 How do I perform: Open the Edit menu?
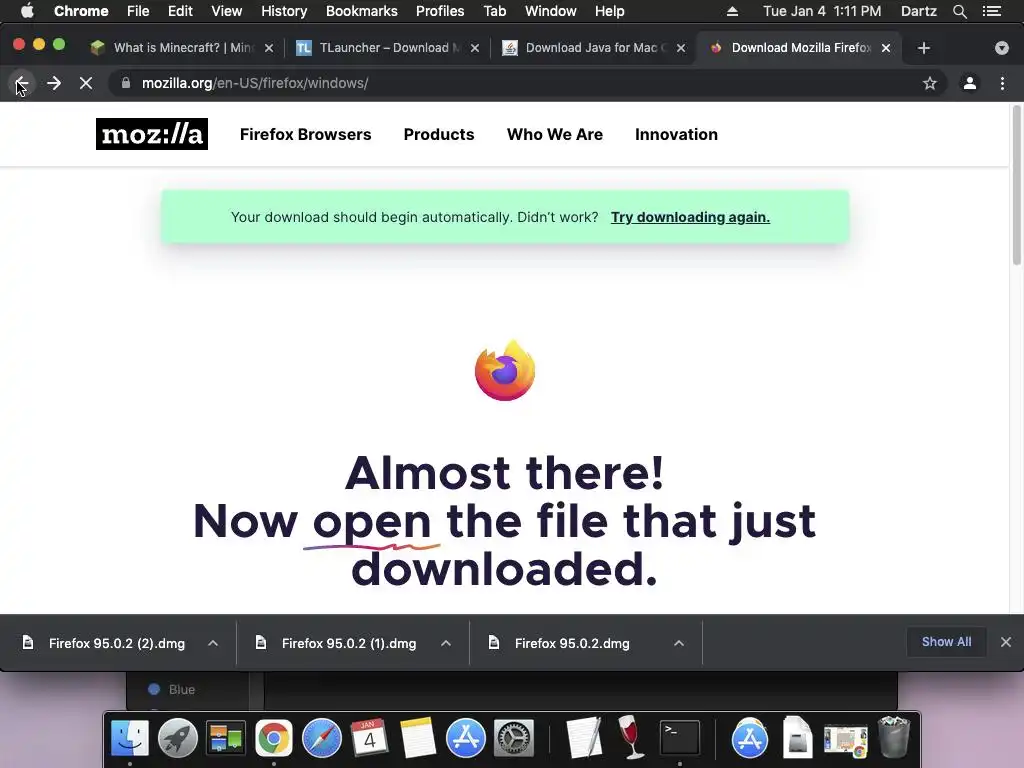(180, 11)
